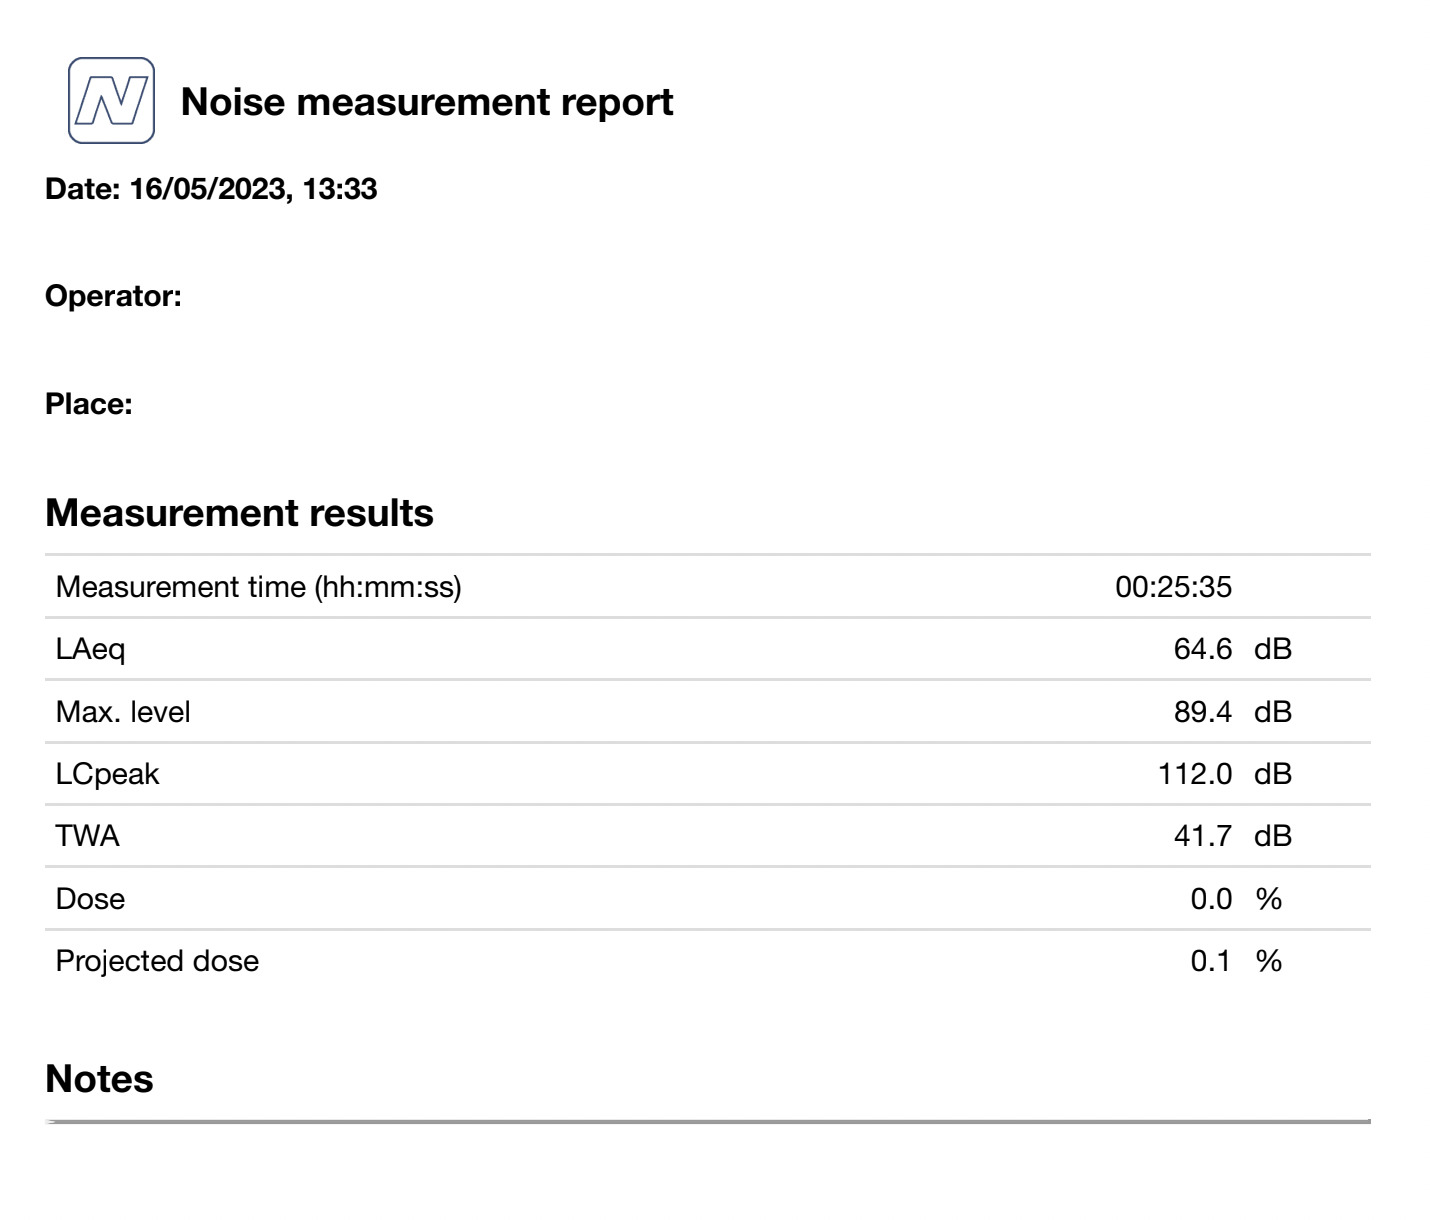The width and height of the screenshot is (1430, 1220).
Task: Select the 41.7 TWA value
Action: (1203, 836)
